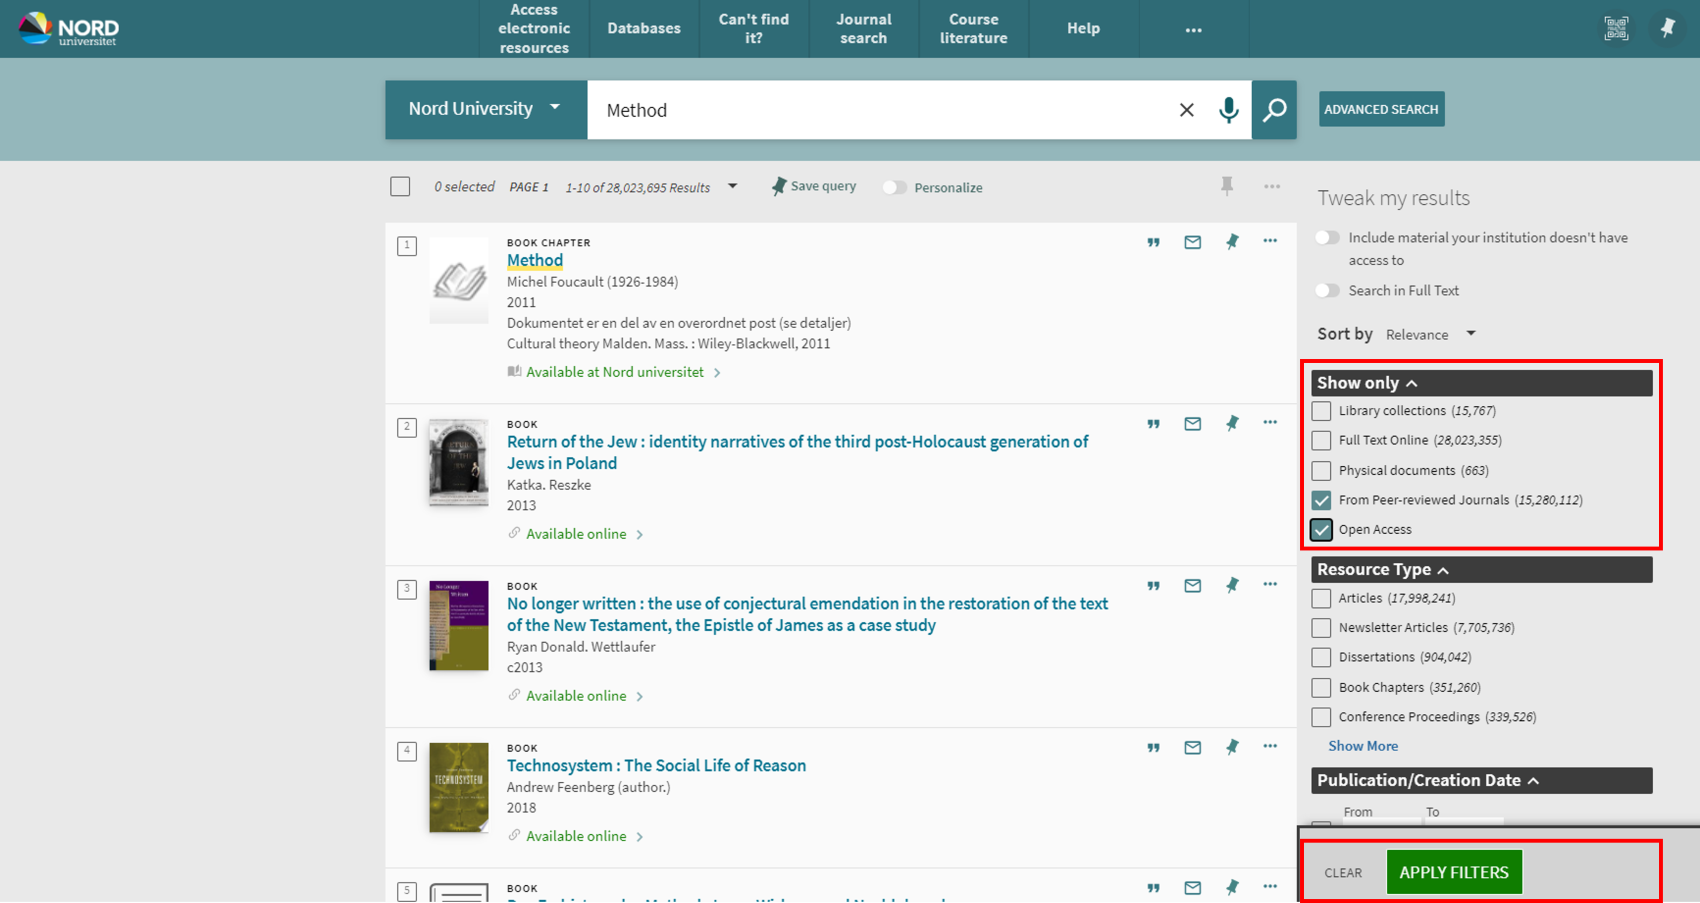
Task: Open the citation tool for Method
Action: [1153, 242]
